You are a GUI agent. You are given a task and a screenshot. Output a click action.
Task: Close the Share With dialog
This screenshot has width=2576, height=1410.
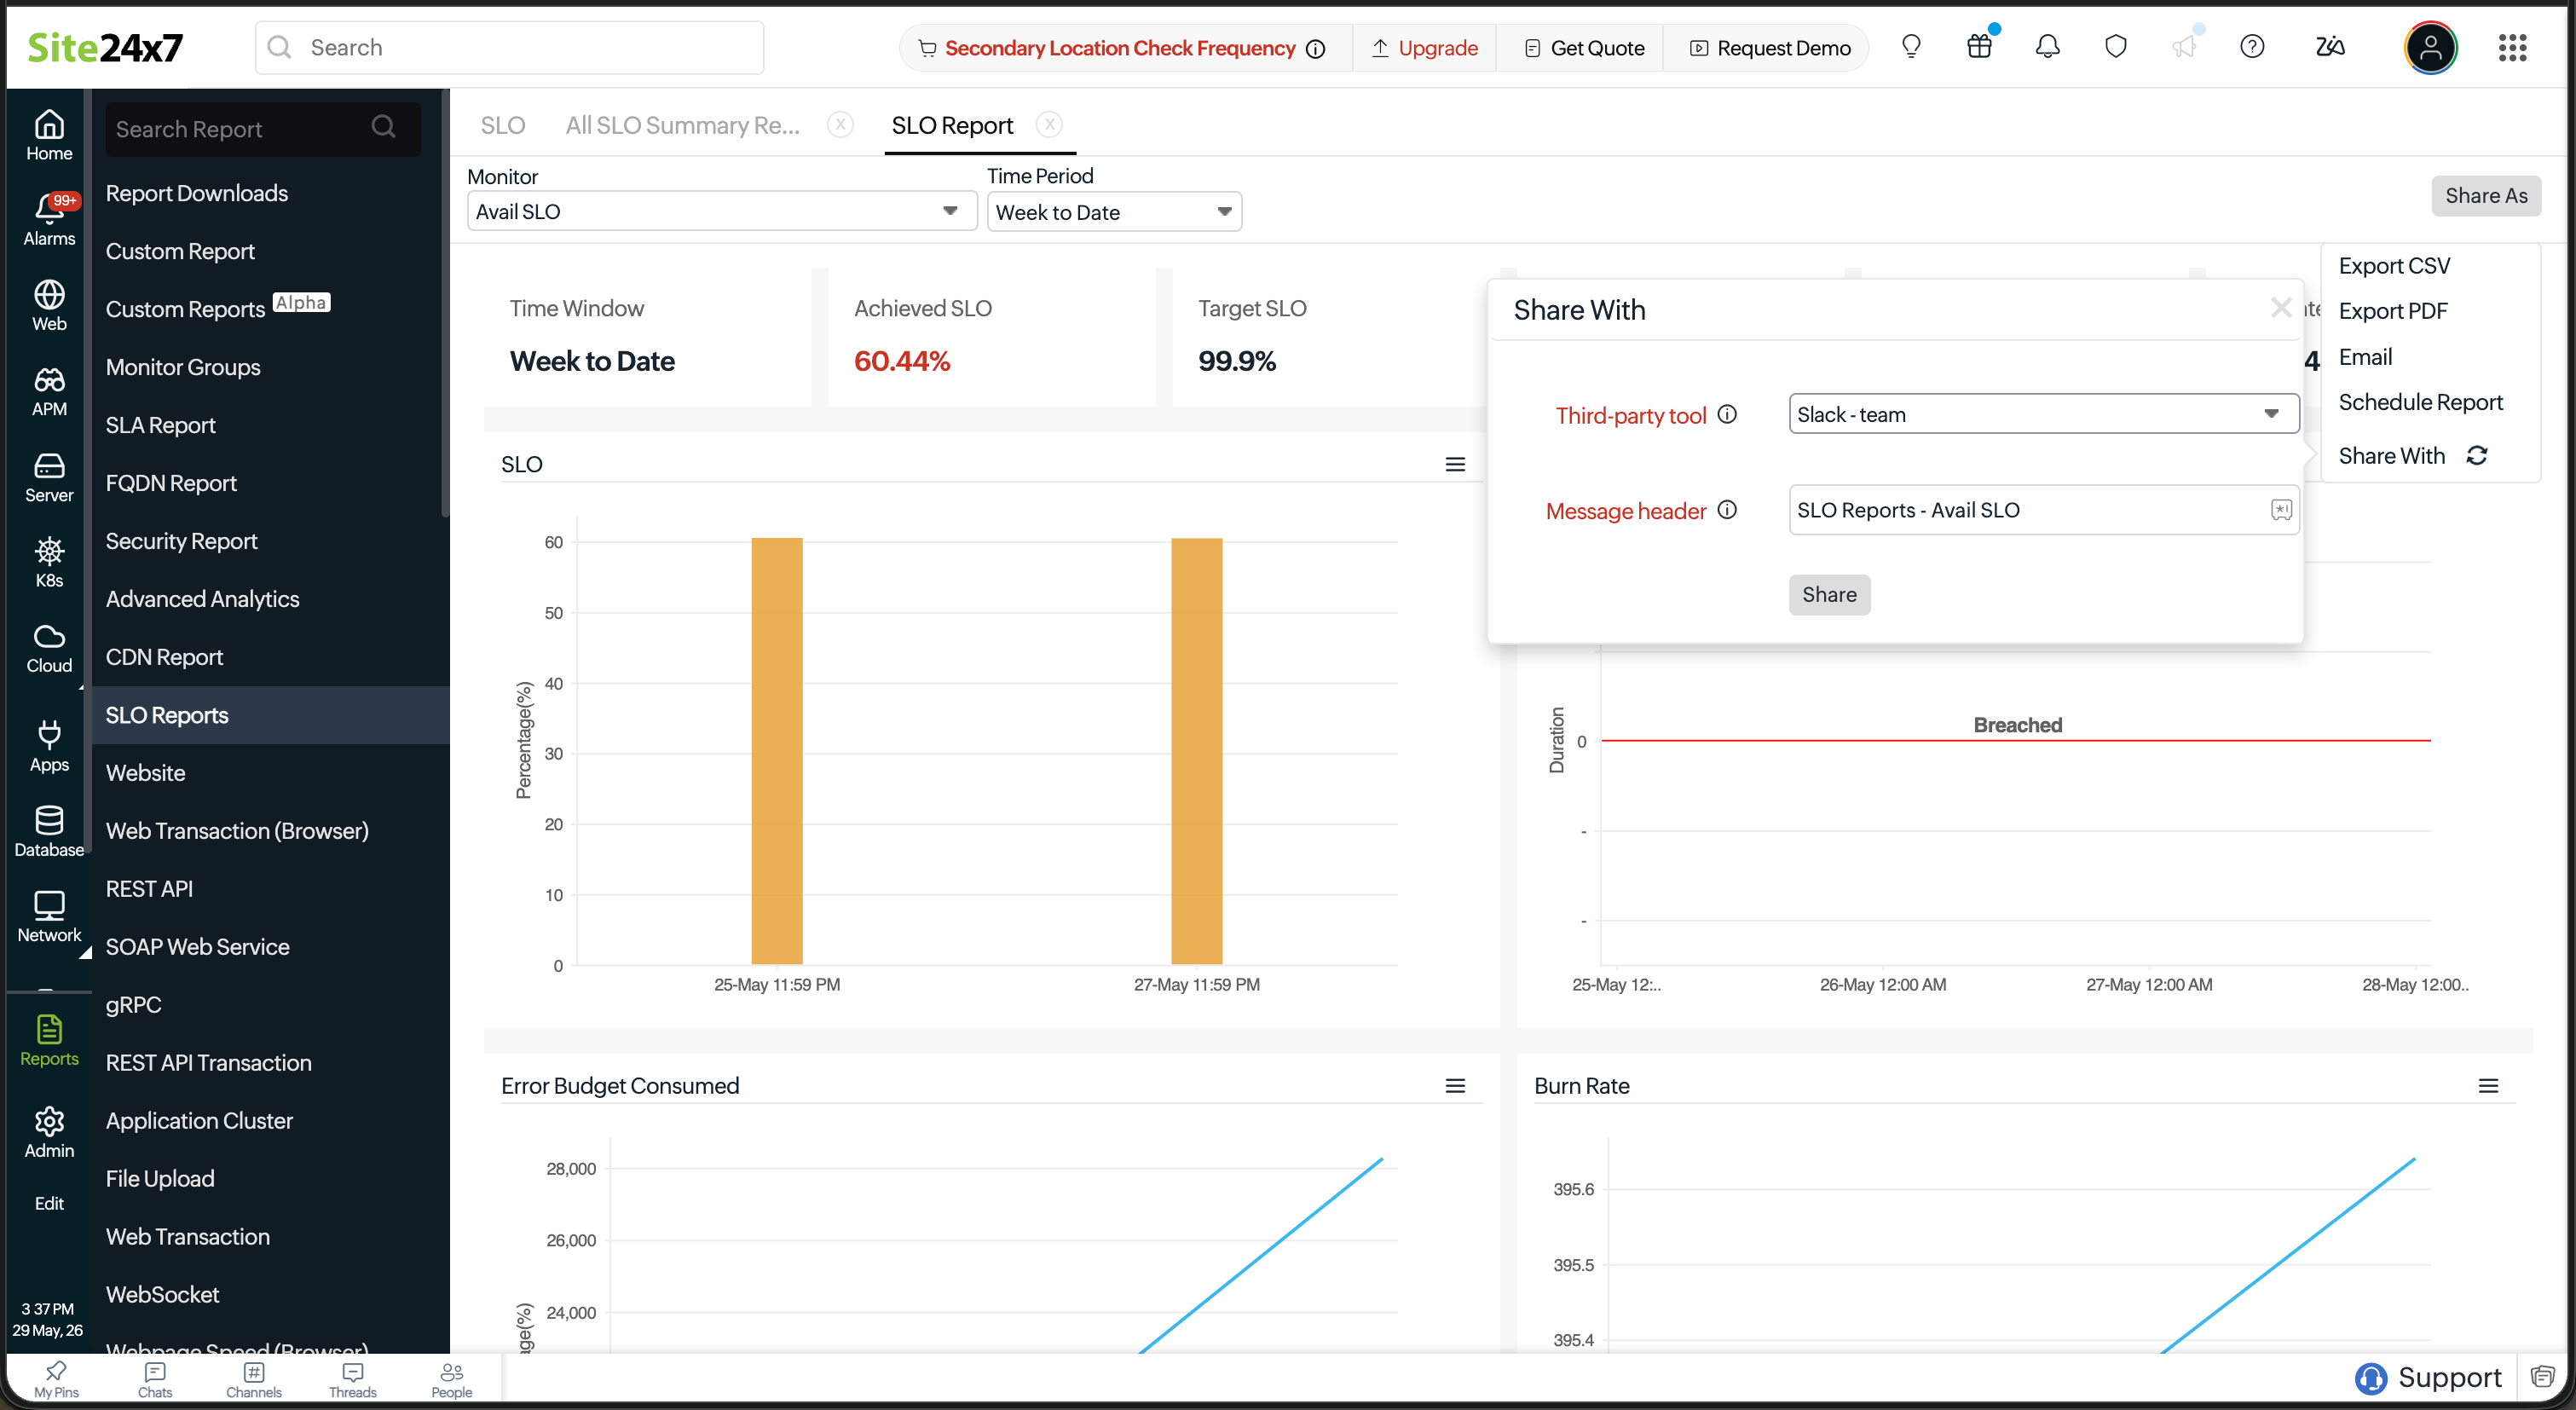tap(2281, 308)
